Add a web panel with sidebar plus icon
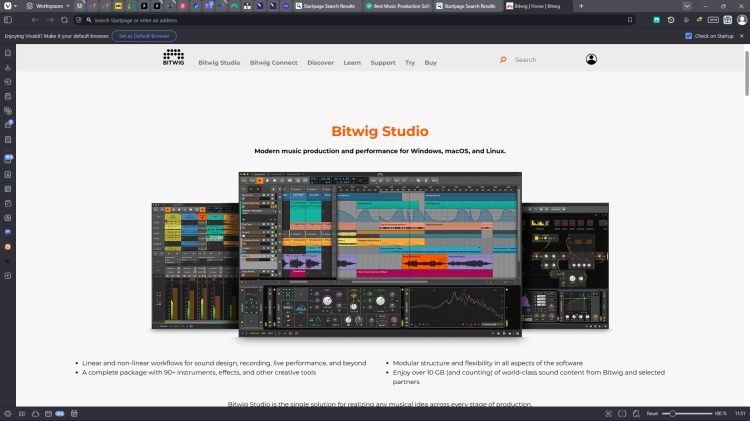Image resolution: width=750 pixels, height=421 pixels. 8,276
